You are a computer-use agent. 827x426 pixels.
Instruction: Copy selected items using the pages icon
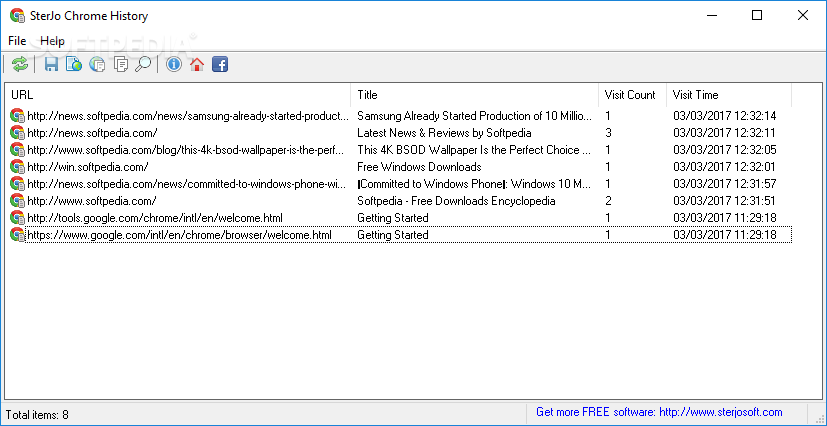click(x=121, y=64)
